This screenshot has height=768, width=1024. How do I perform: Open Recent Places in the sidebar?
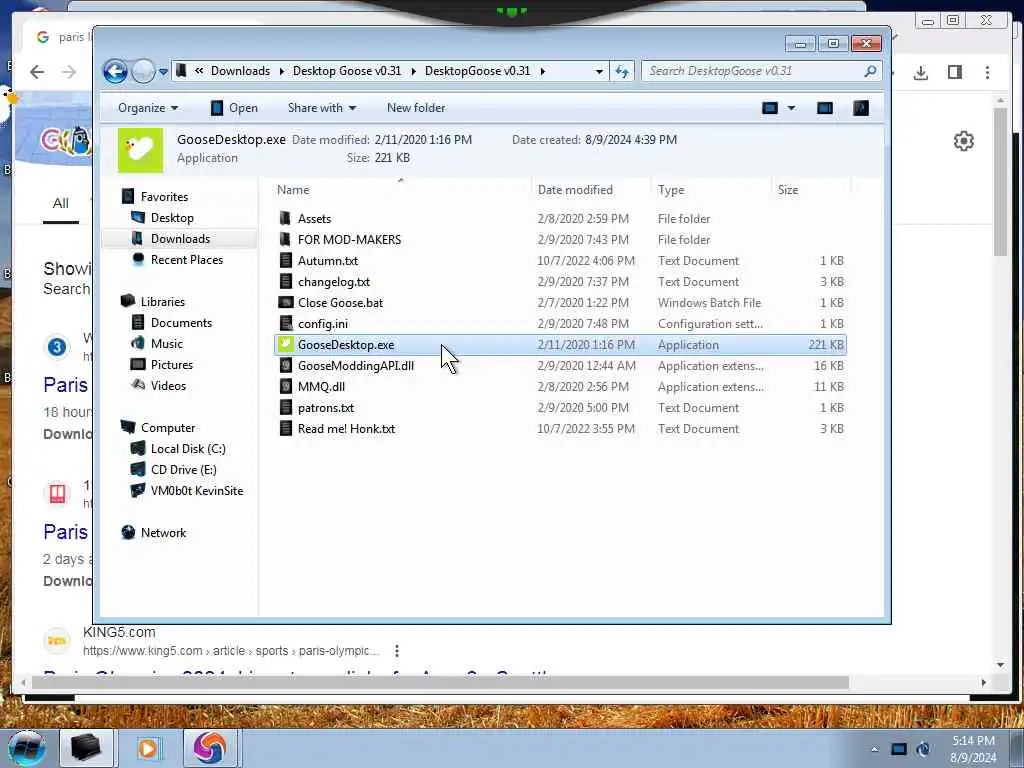(187, 259)
